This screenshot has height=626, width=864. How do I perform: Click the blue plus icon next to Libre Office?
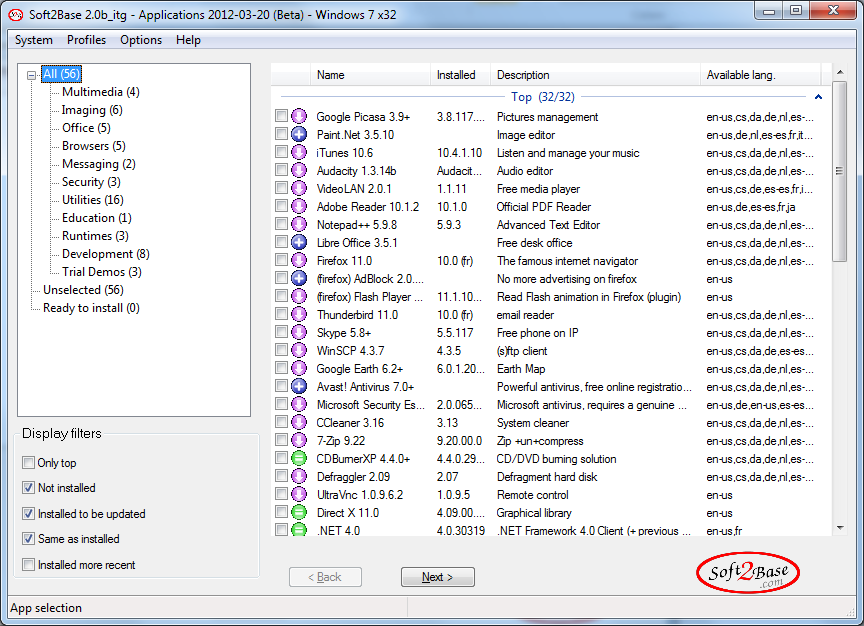click(298, 243)
